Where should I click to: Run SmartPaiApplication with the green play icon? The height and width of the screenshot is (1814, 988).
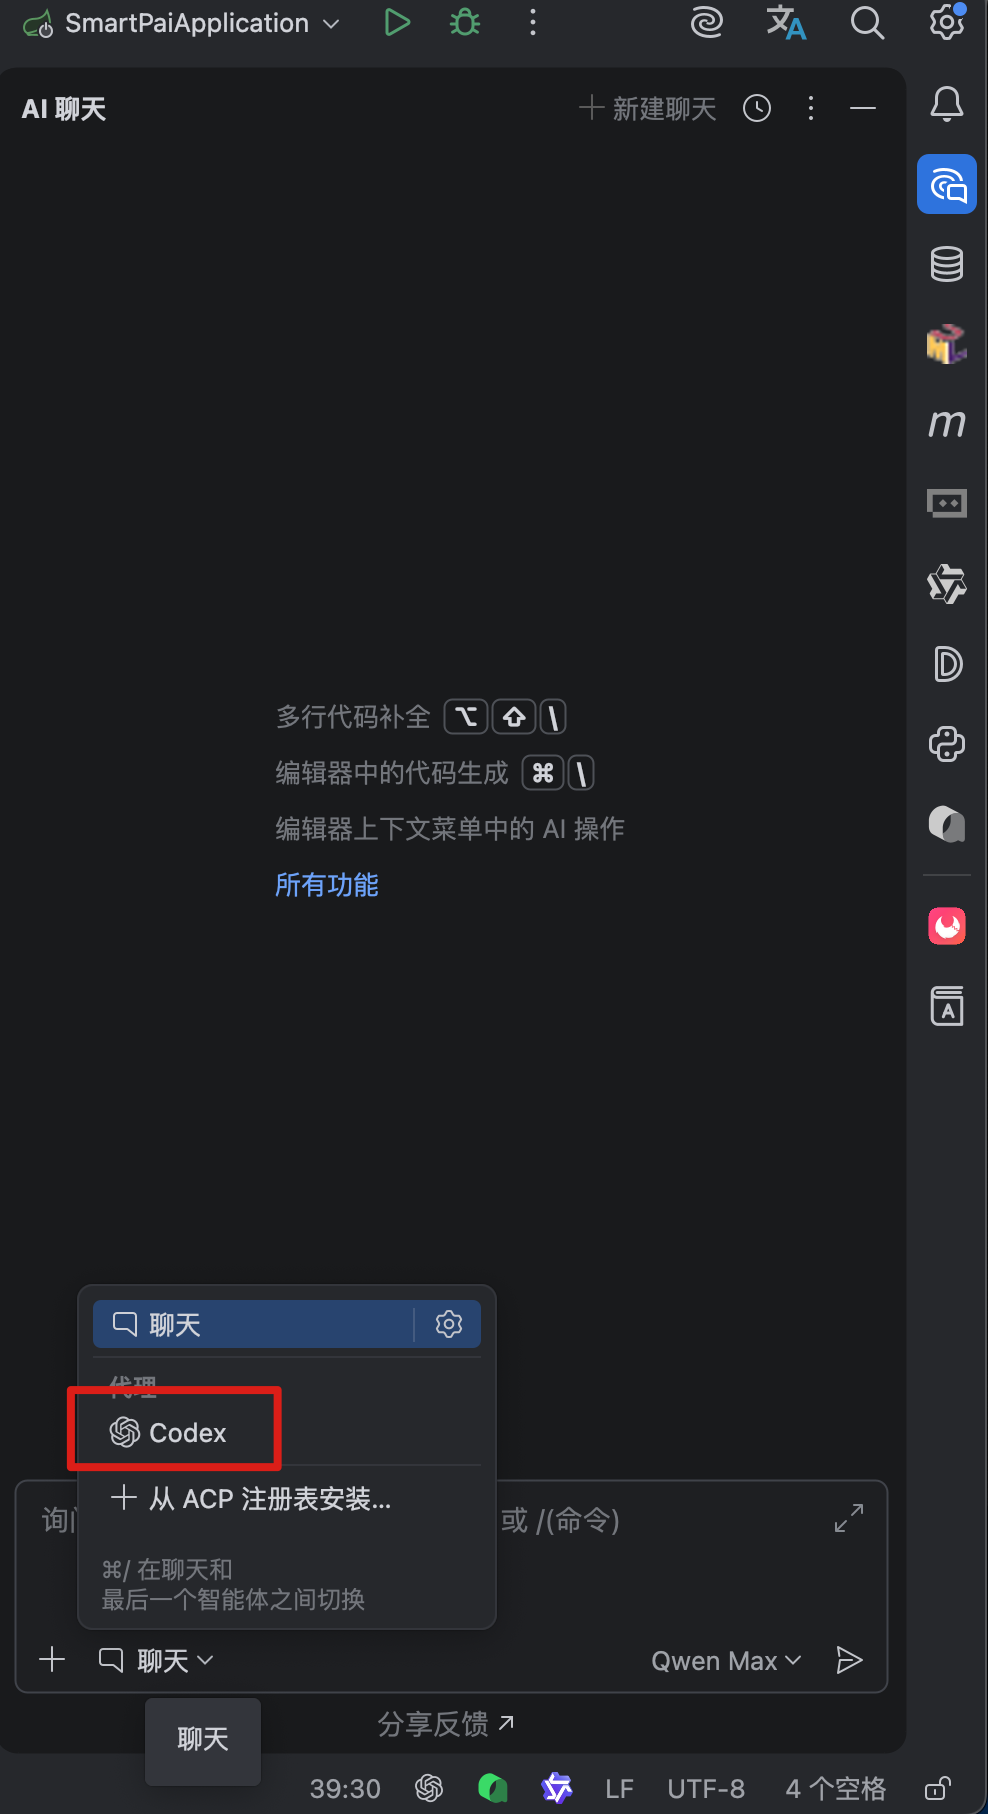[x=397, y=22]
